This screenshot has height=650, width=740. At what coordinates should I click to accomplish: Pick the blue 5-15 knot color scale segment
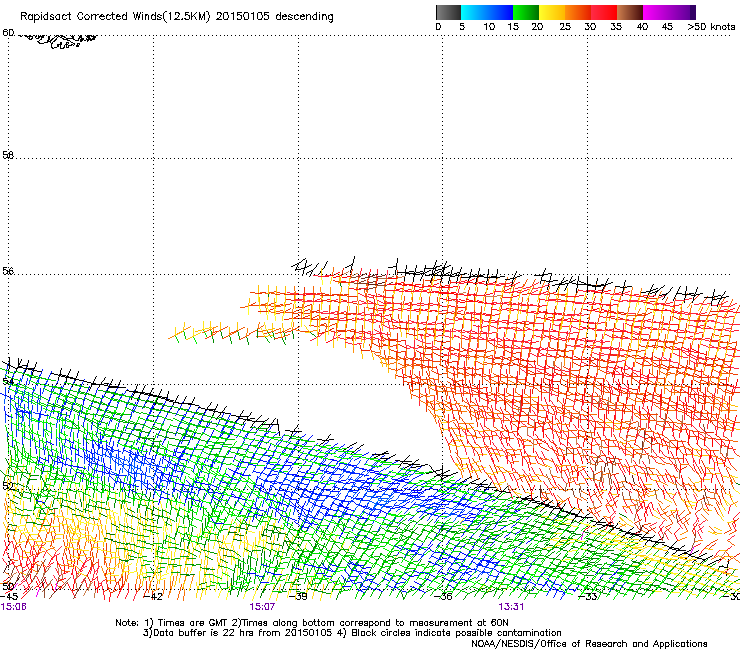point(487,12)
